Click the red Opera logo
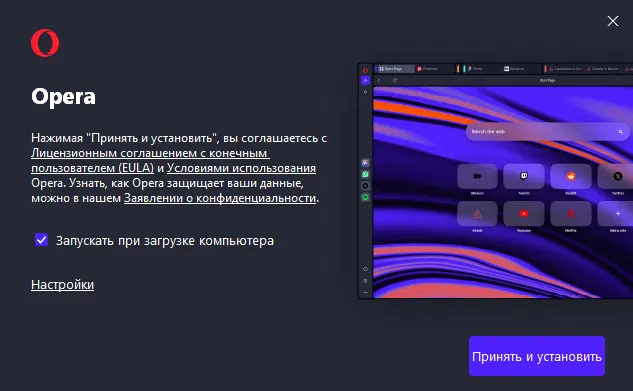633x391 pixels. (45, 43)
